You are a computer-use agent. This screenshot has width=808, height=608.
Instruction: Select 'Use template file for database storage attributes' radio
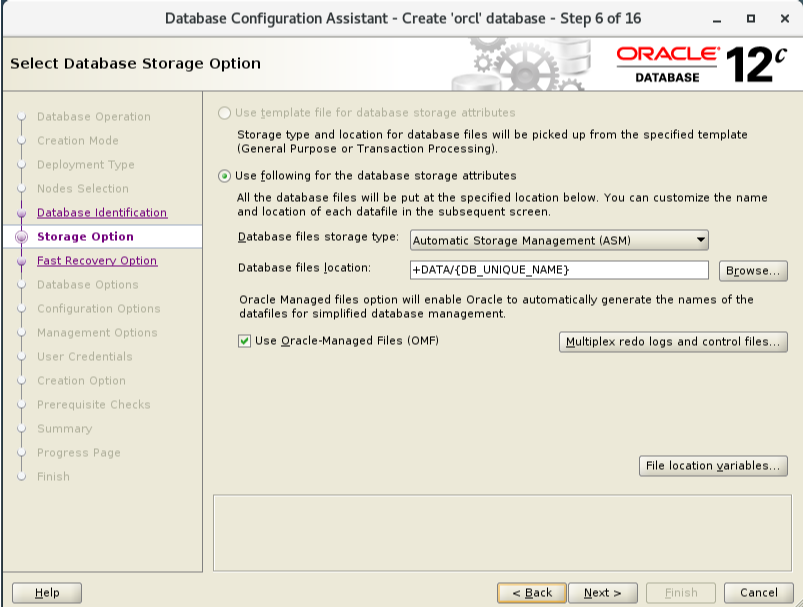pos(224,113)
